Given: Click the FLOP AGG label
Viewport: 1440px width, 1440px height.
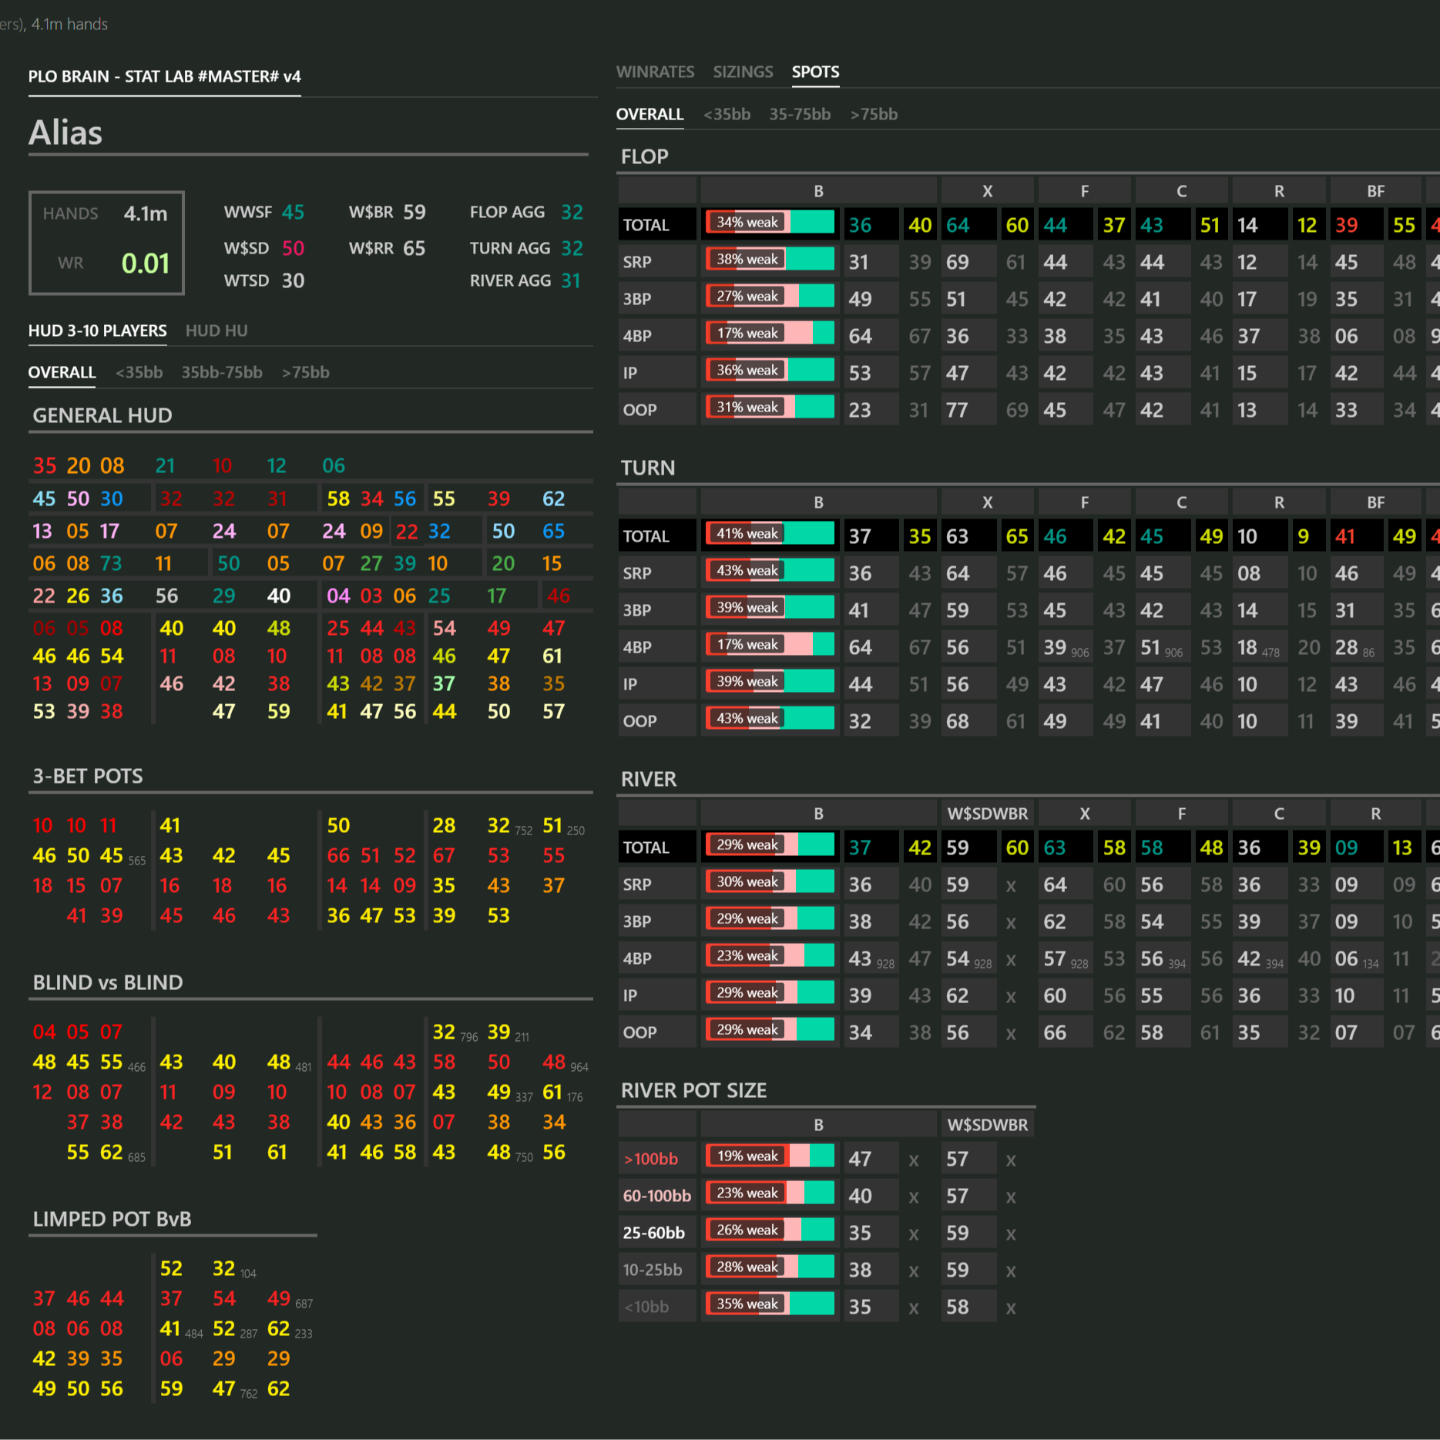Looking at the screenshot, I should [507, 212].
